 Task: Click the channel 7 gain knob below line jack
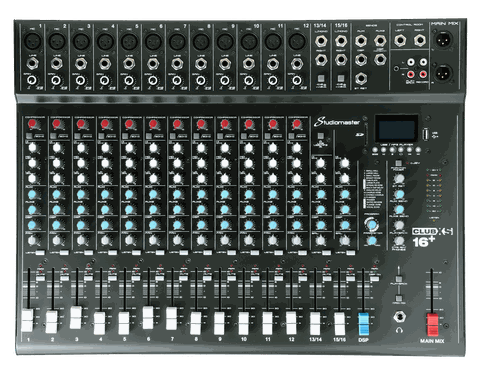(x=177, y=80)
